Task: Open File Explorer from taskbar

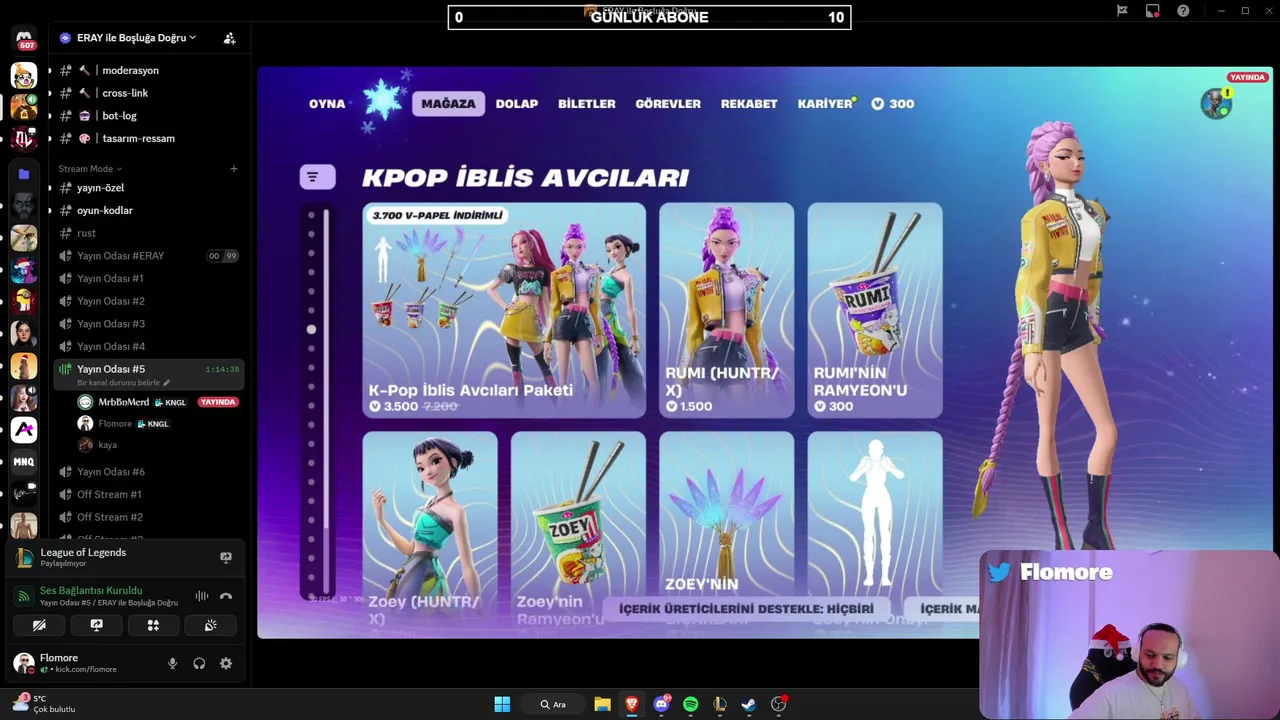Action: click(602, 704)
